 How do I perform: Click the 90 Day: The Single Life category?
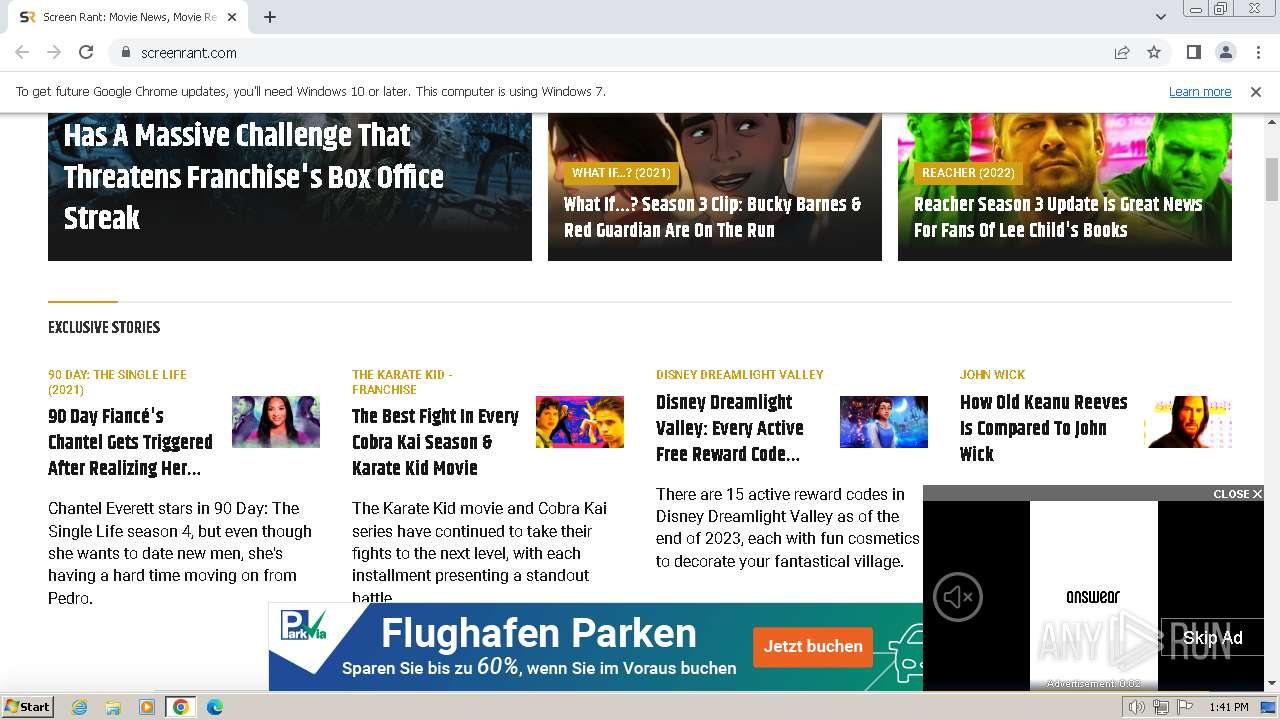point(117,382)
